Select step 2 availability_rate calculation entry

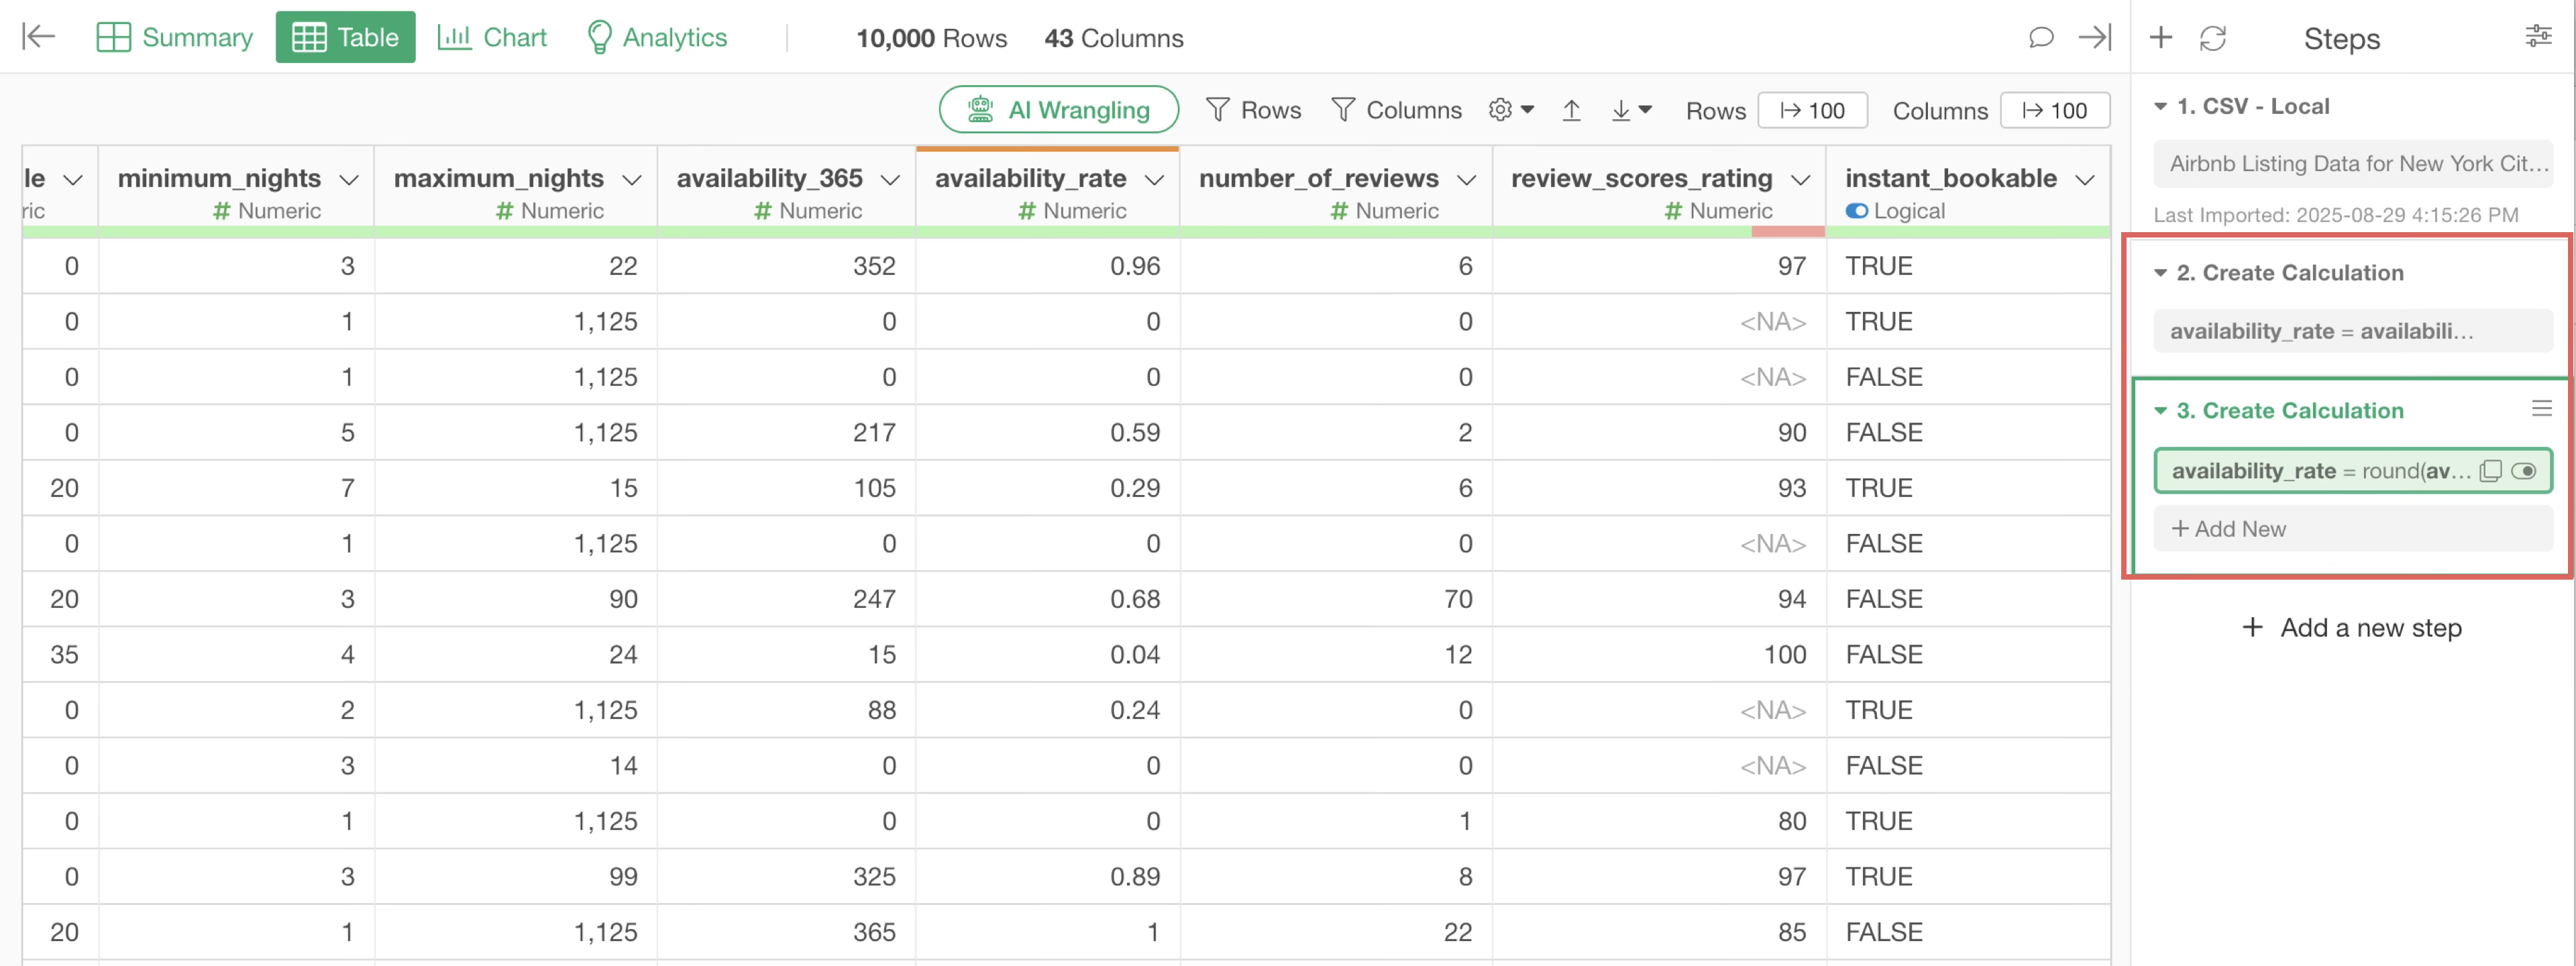pos(2353,331)
